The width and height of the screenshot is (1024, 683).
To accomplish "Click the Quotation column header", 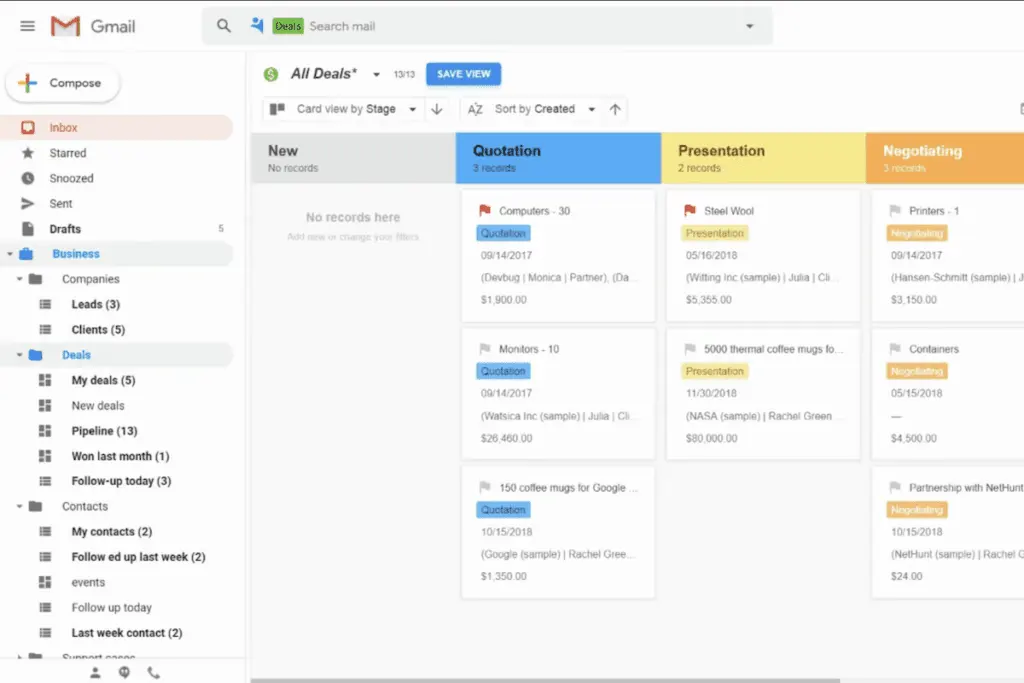I will coord(558,158).
